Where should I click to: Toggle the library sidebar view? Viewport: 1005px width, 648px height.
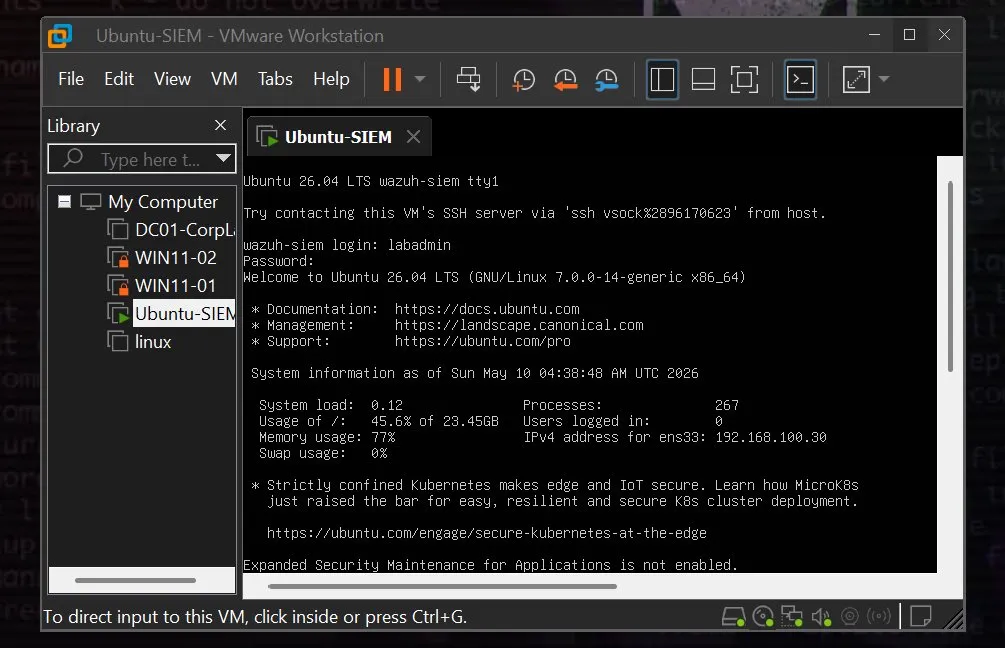(662, 79)
